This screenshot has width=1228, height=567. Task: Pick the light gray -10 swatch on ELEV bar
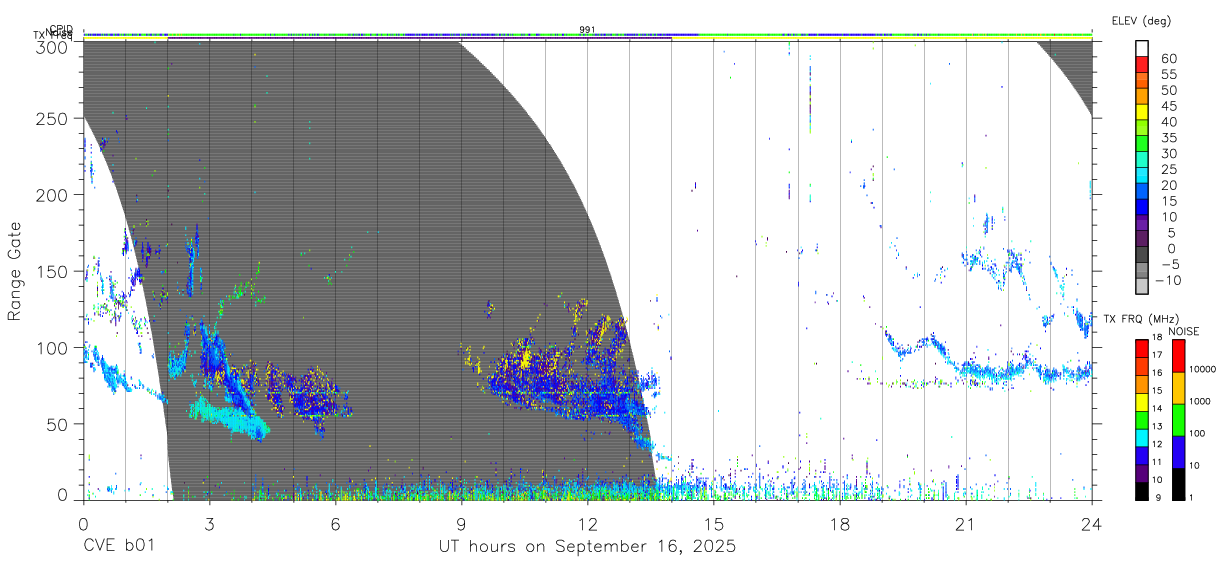[x=1142, y=284]
